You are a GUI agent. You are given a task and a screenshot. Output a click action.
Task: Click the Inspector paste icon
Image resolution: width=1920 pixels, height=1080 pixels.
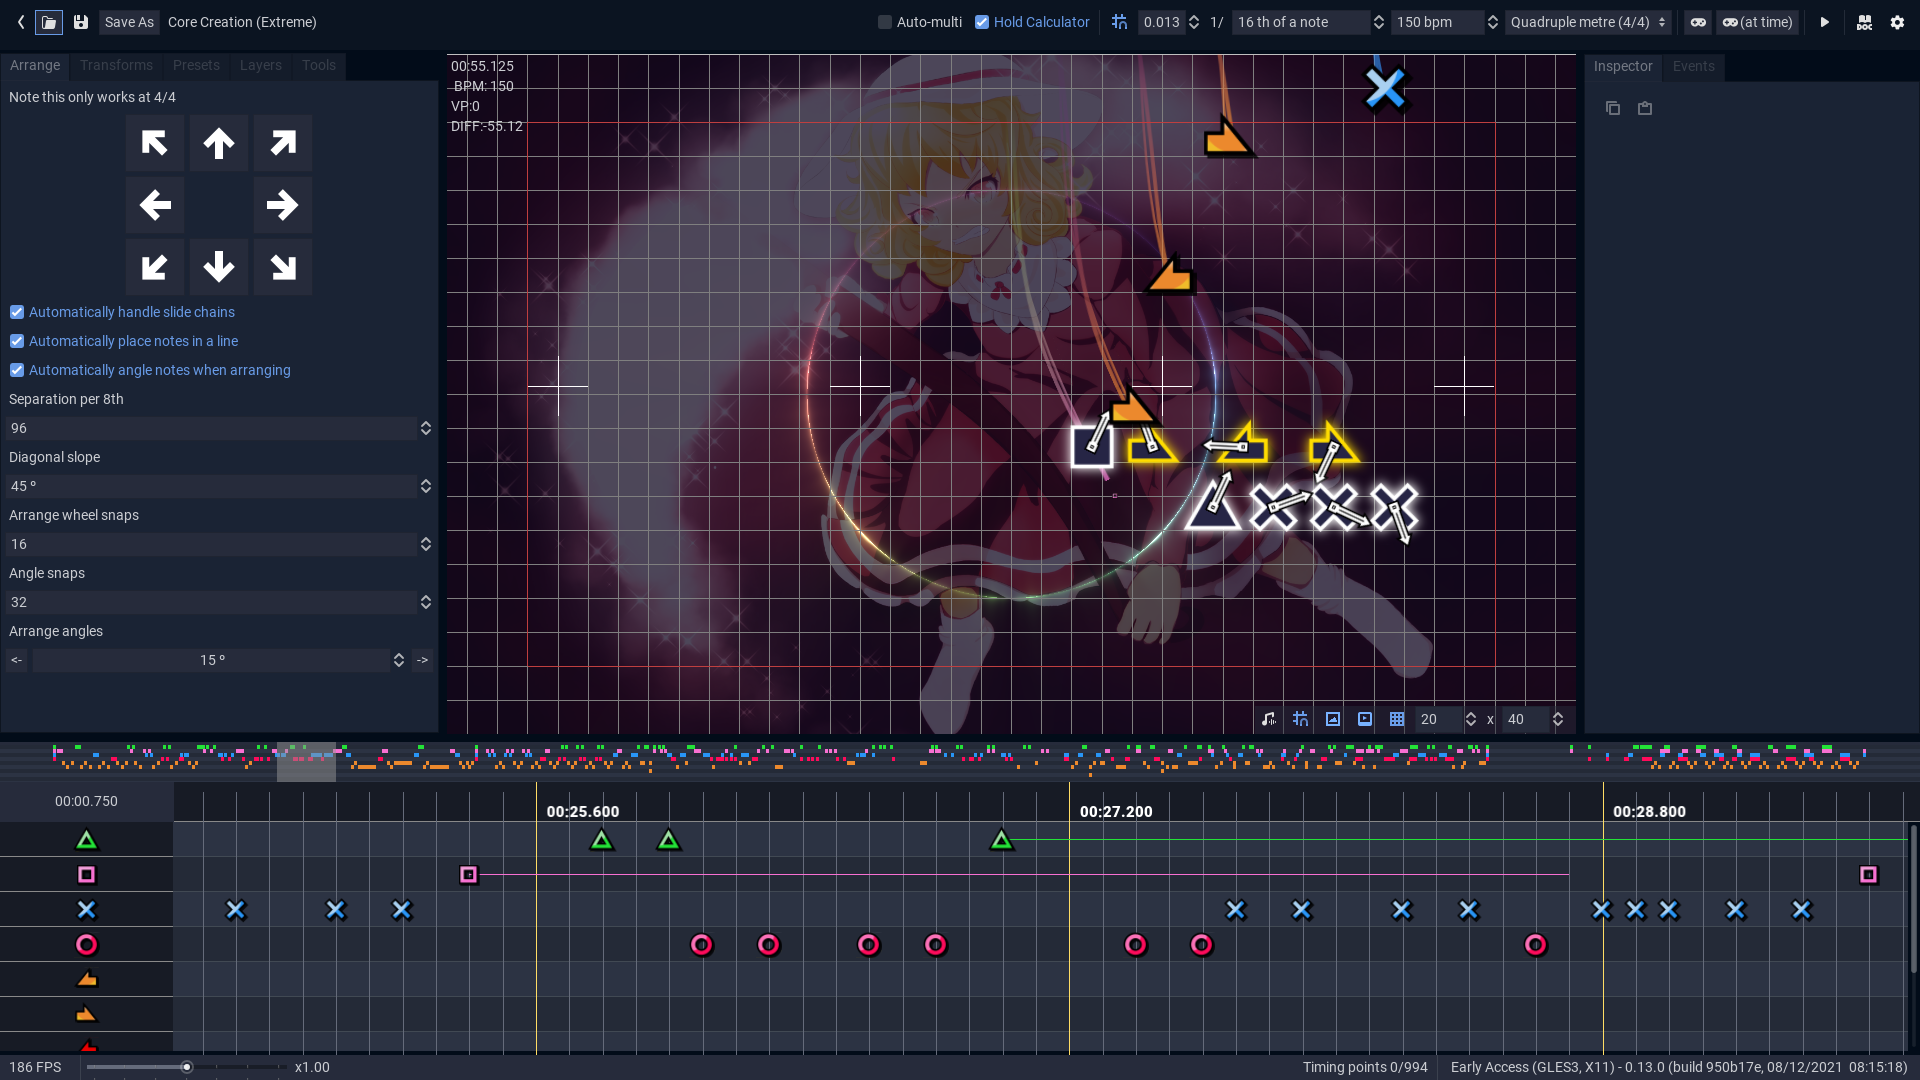tap(1645, 108)
